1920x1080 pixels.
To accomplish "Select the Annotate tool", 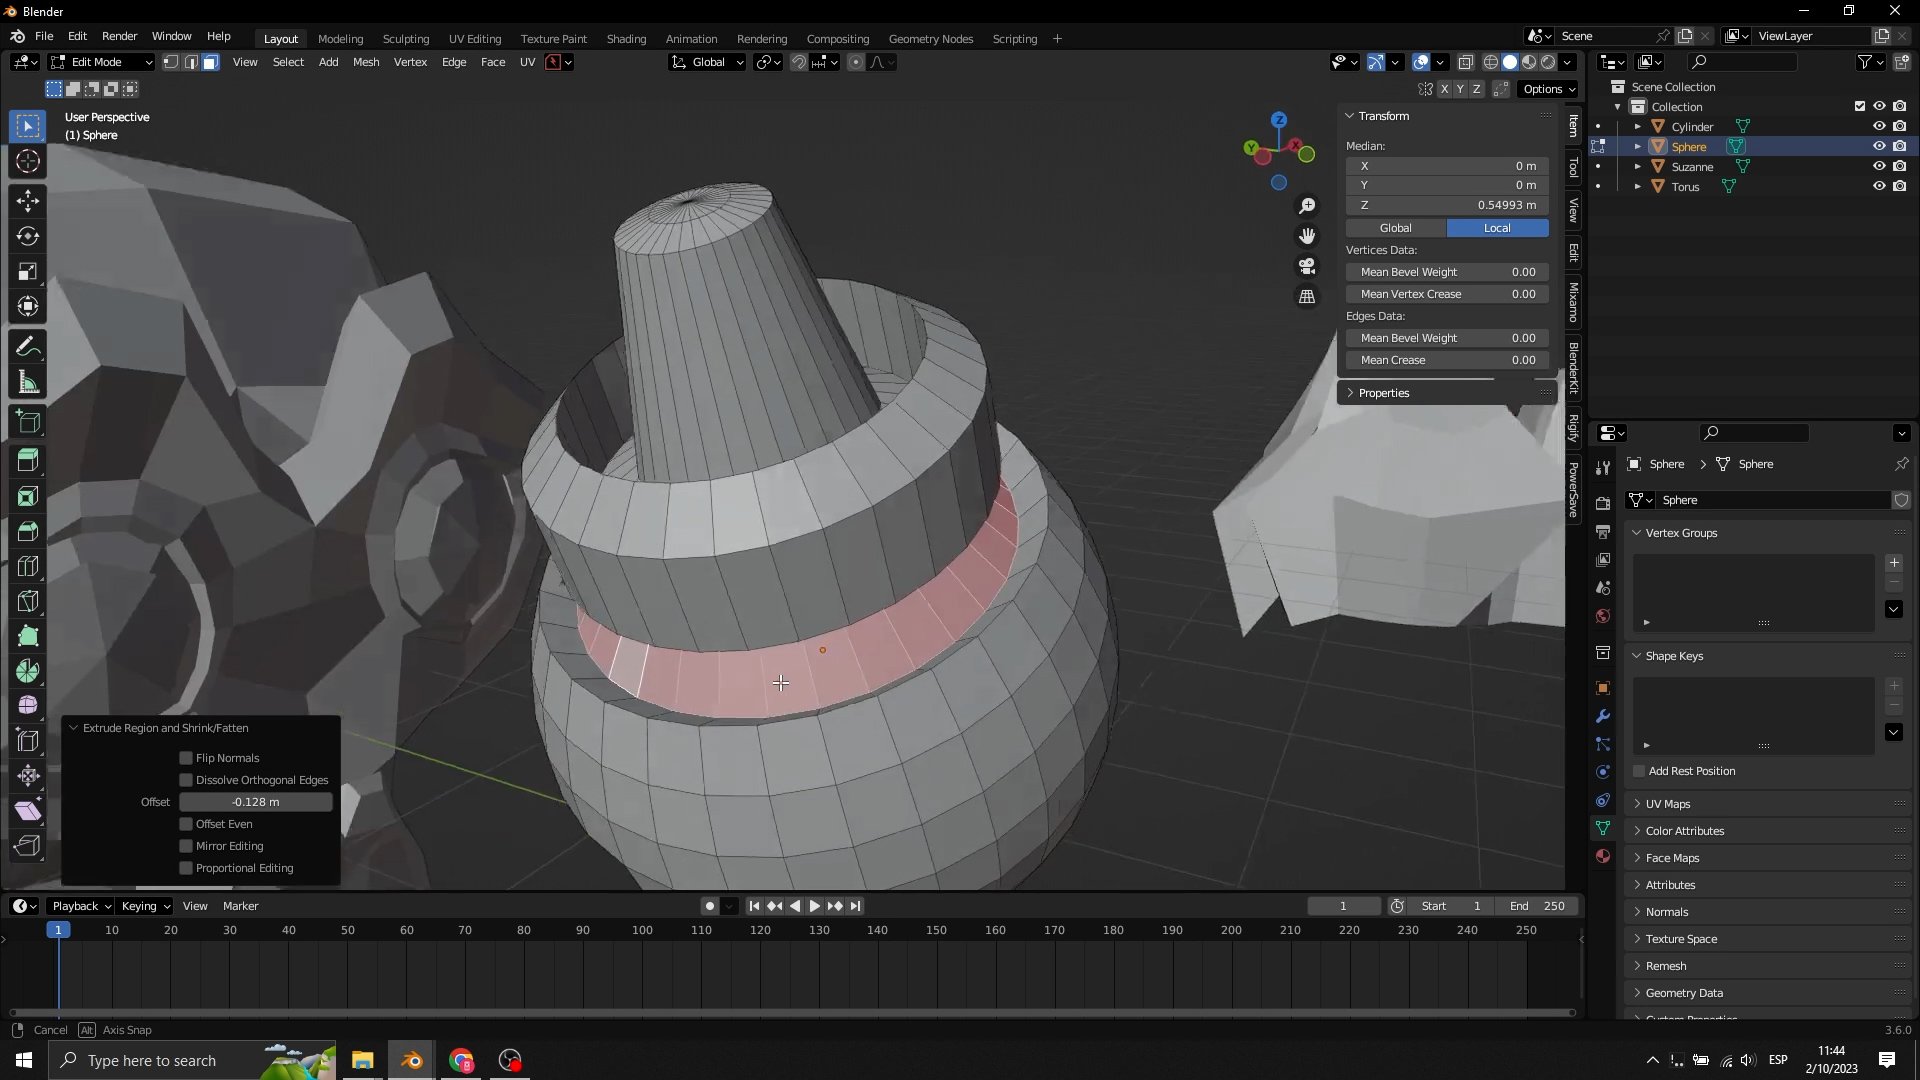I will pyautogui.click(x=27, y=345).
